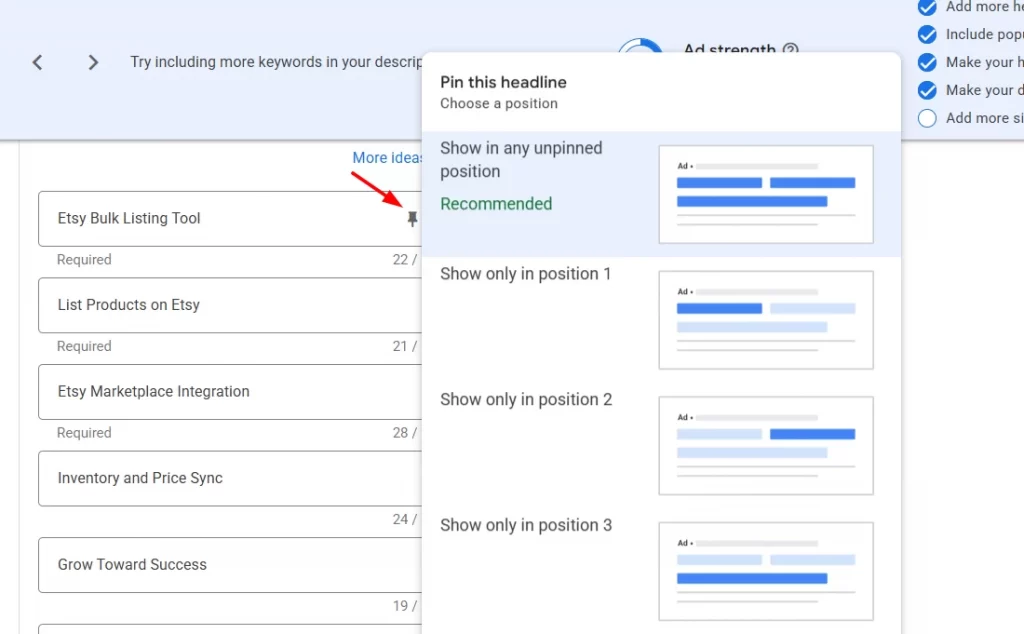
Task: Click the checkmark beside 'Include popular' suggestion
Action: point(927,34)
